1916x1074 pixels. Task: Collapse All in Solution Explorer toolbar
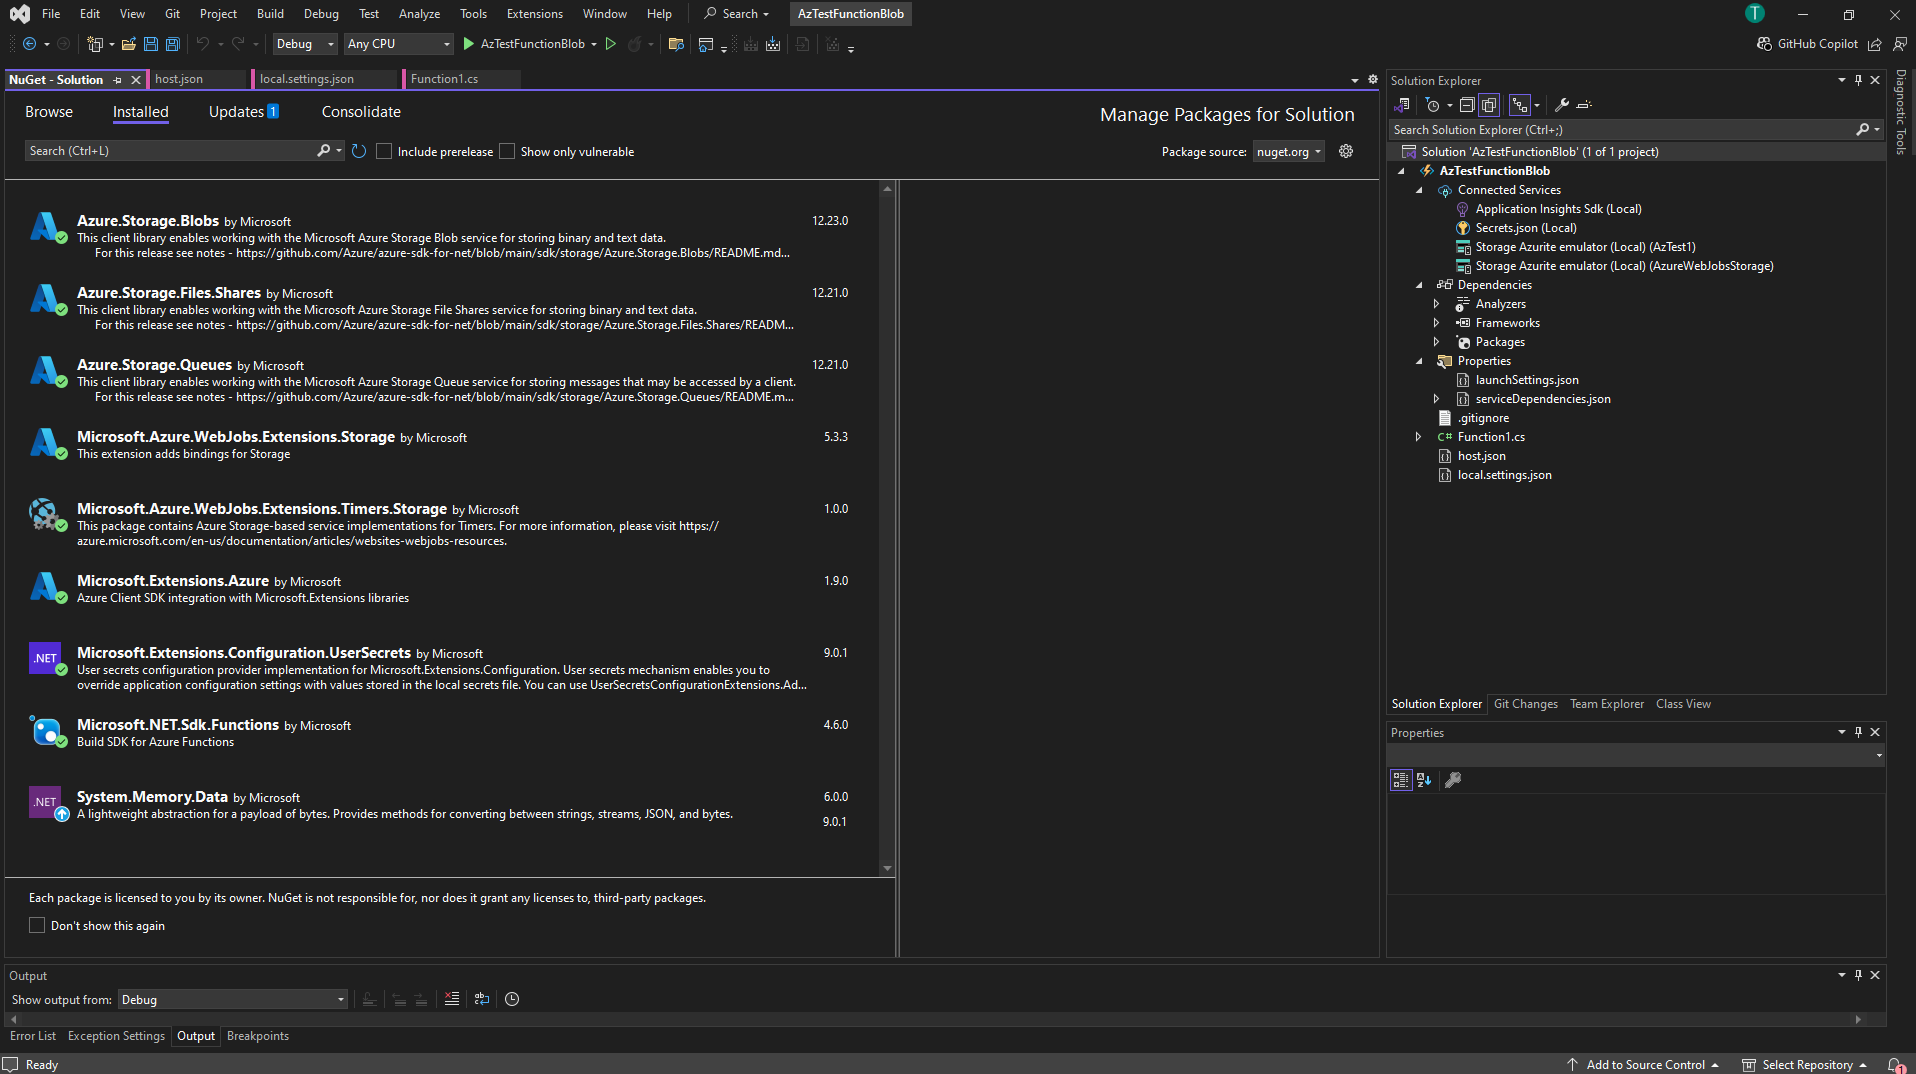pyautogui.click(x=1467, y=105)
